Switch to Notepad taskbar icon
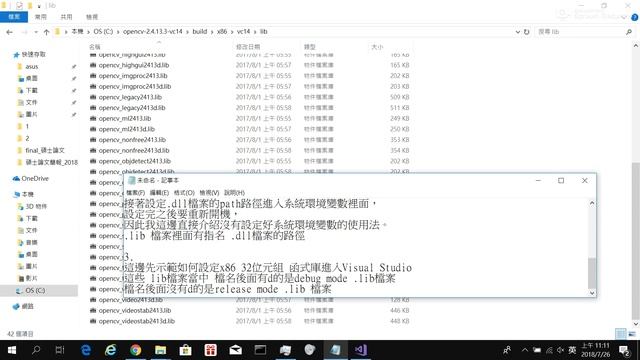640x360 pixels. (x=336, y=350)
